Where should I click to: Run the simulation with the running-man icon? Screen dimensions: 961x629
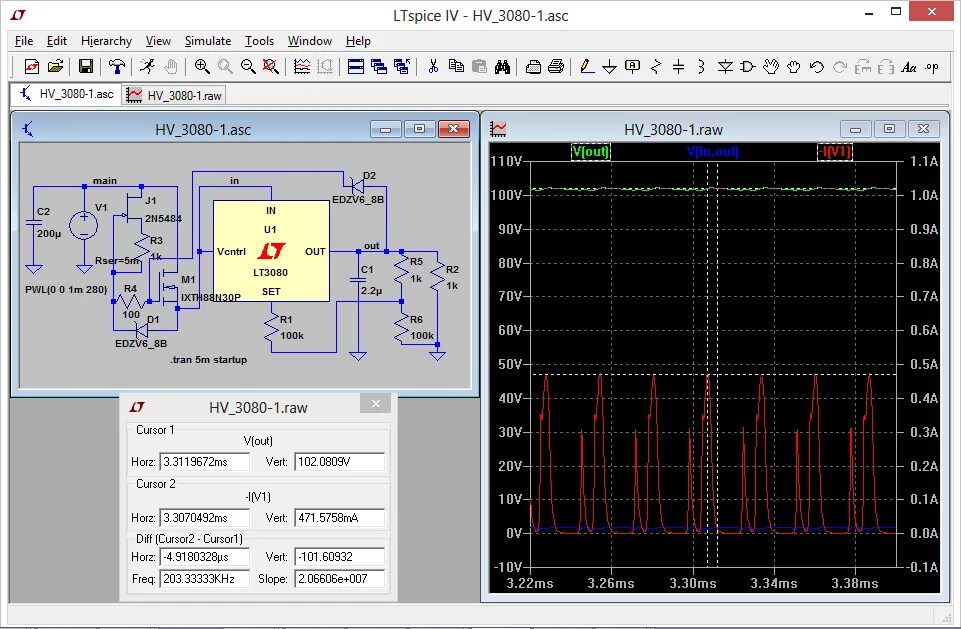pyautogui.click(x=147, y=66)
